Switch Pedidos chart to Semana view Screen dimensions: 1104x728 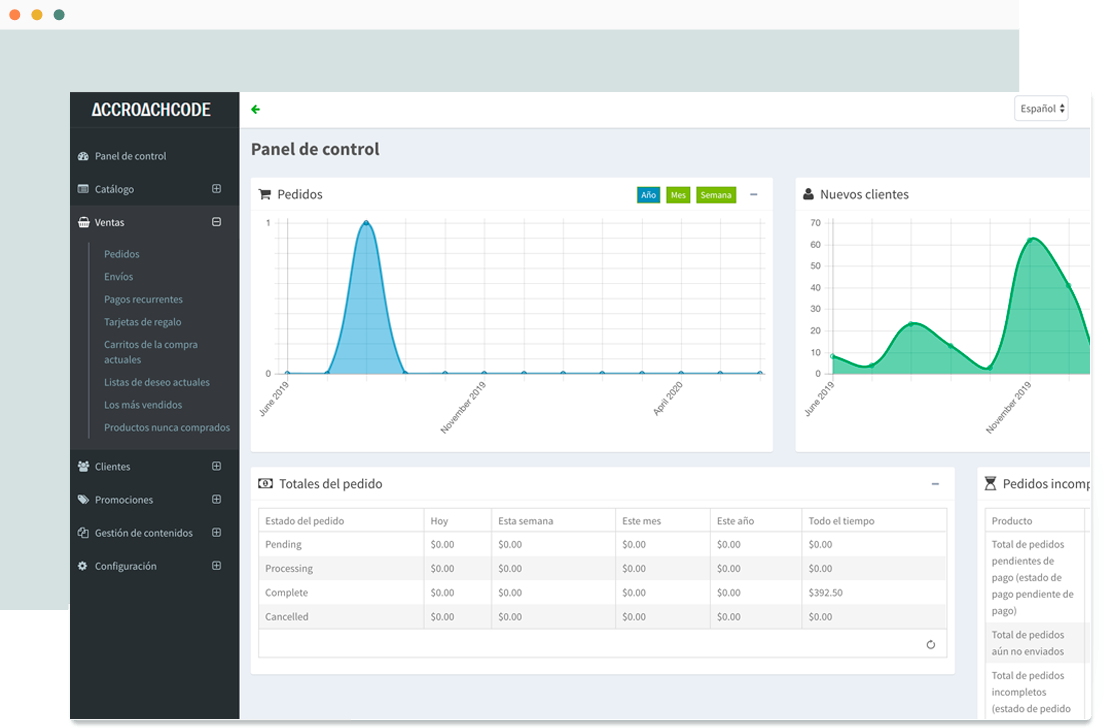click(716, 195)
